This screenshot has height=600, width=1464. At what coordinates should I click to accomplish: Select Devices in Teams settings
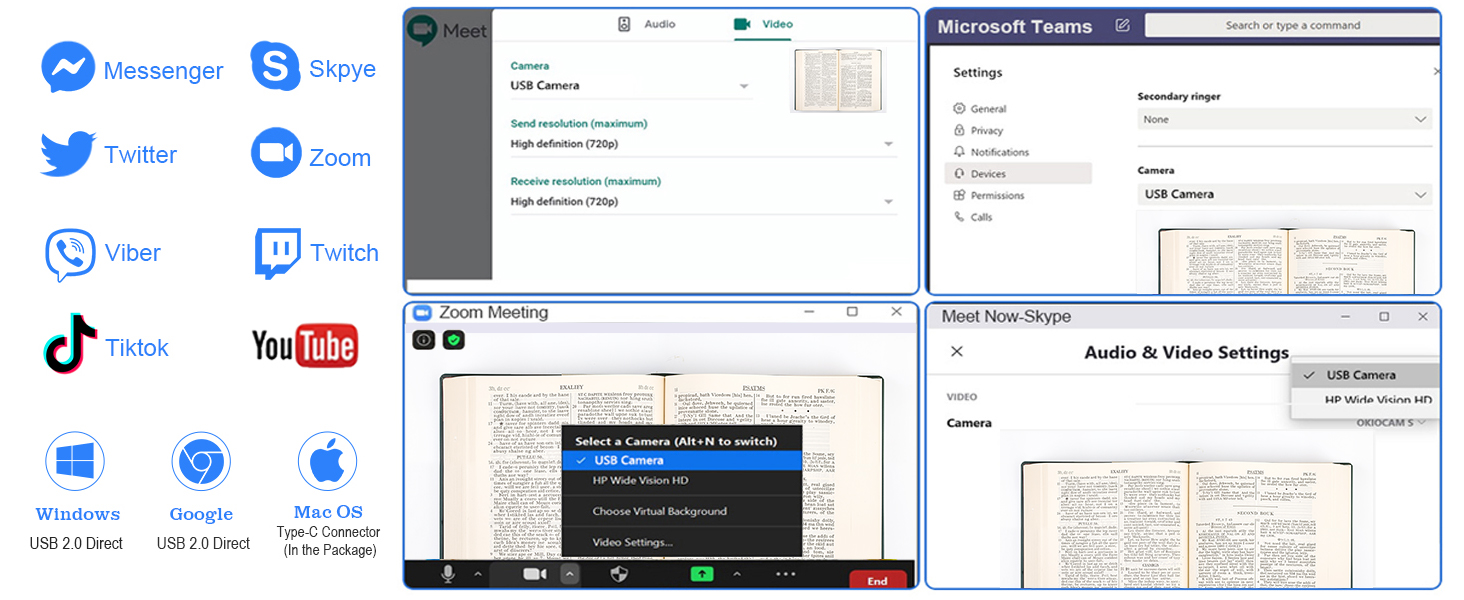pyautogui.click(x=1018, y=174)
